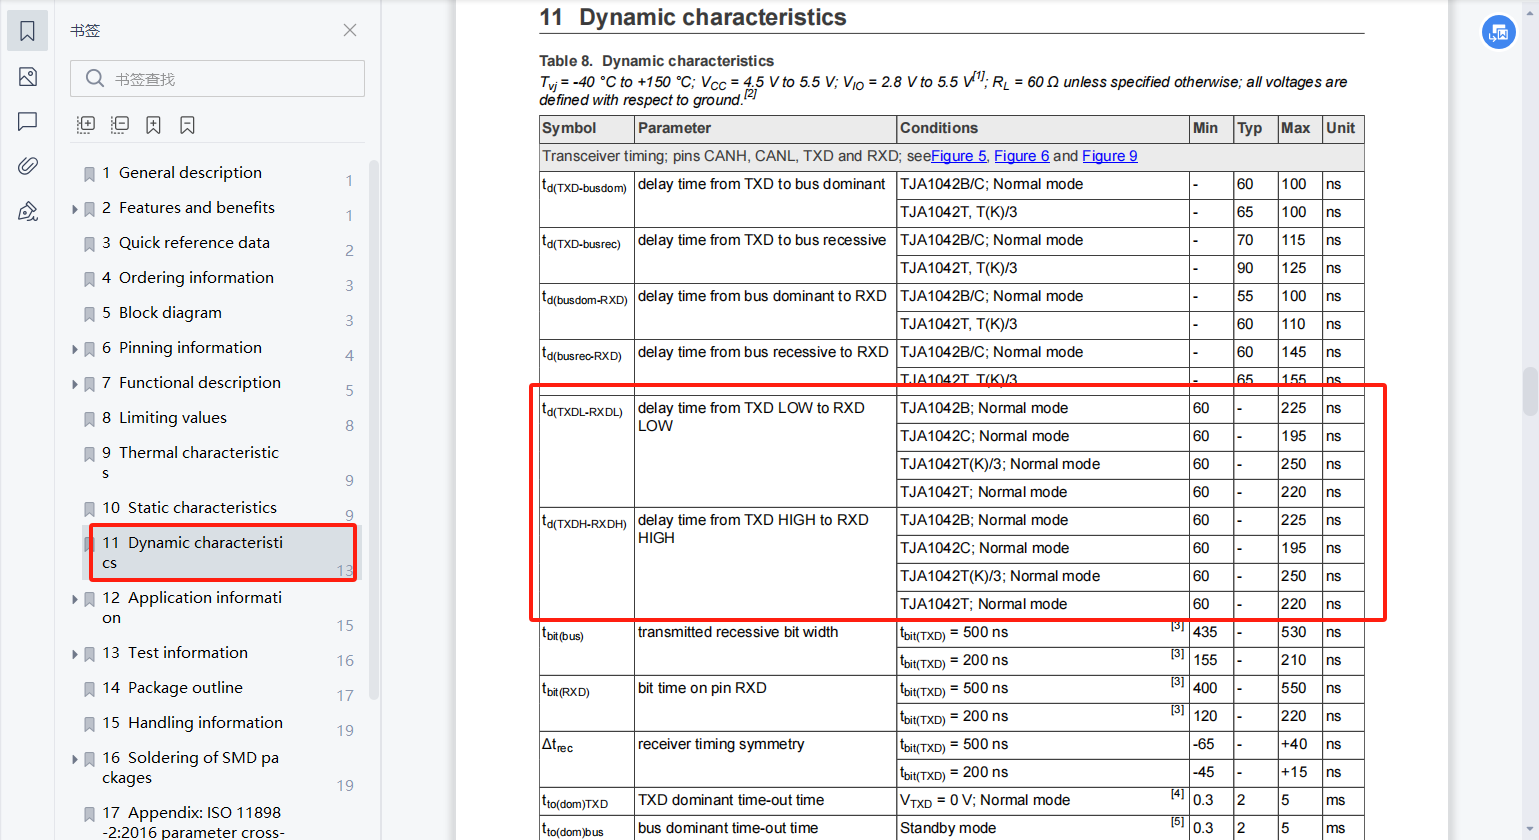Open the bookmarks panel icon in sidebar

(x=28, y=31)
